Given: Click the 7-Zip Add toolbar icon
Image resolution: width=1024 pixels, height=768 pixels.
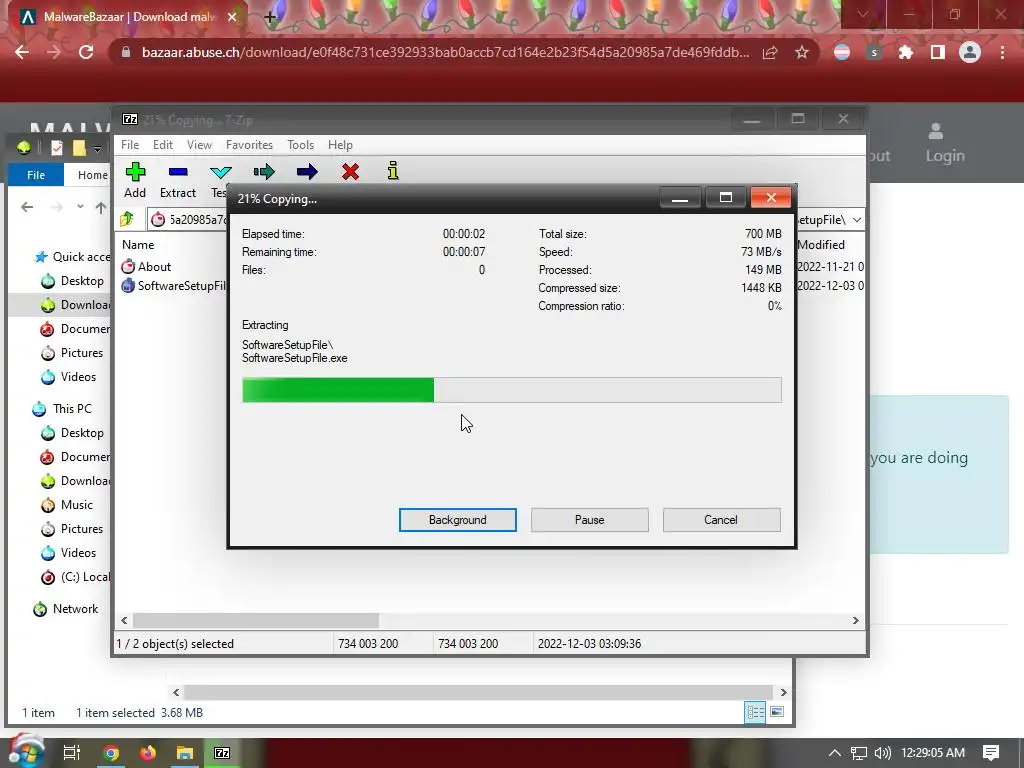Looking at the screenshot, I should click(x=135, y=172).
